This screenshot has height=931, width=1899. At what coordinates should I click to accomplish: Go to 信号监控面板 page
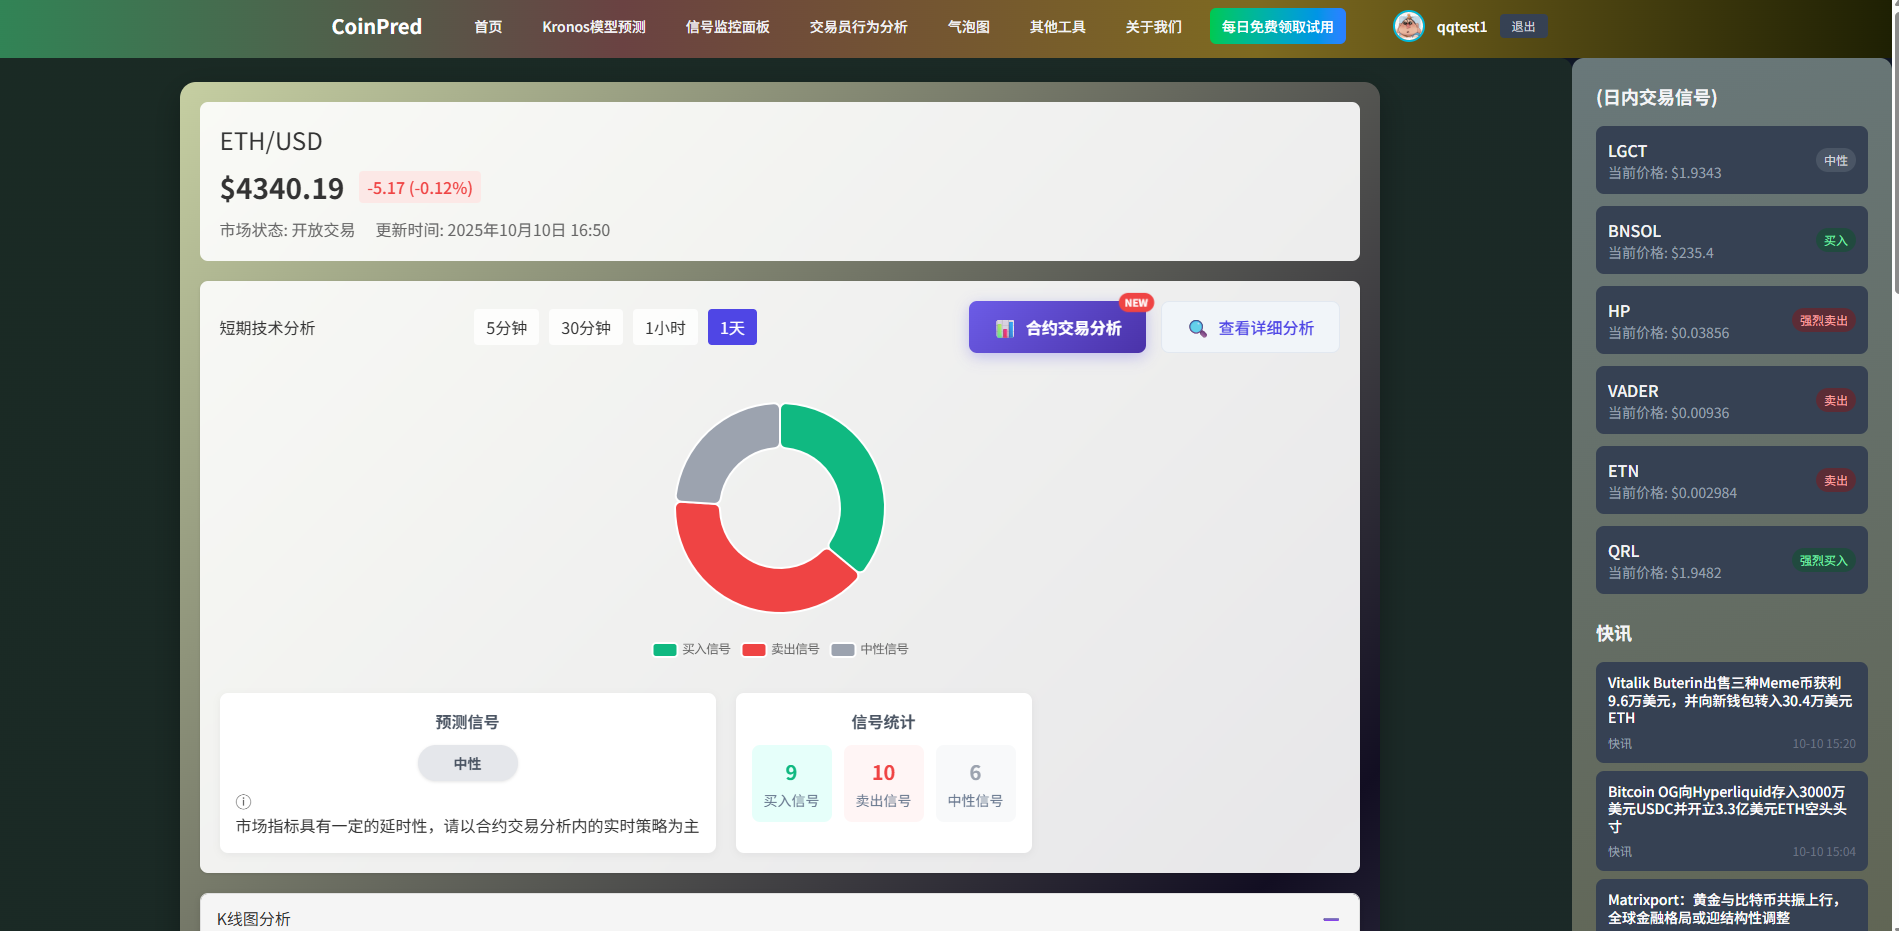[727, 27]
